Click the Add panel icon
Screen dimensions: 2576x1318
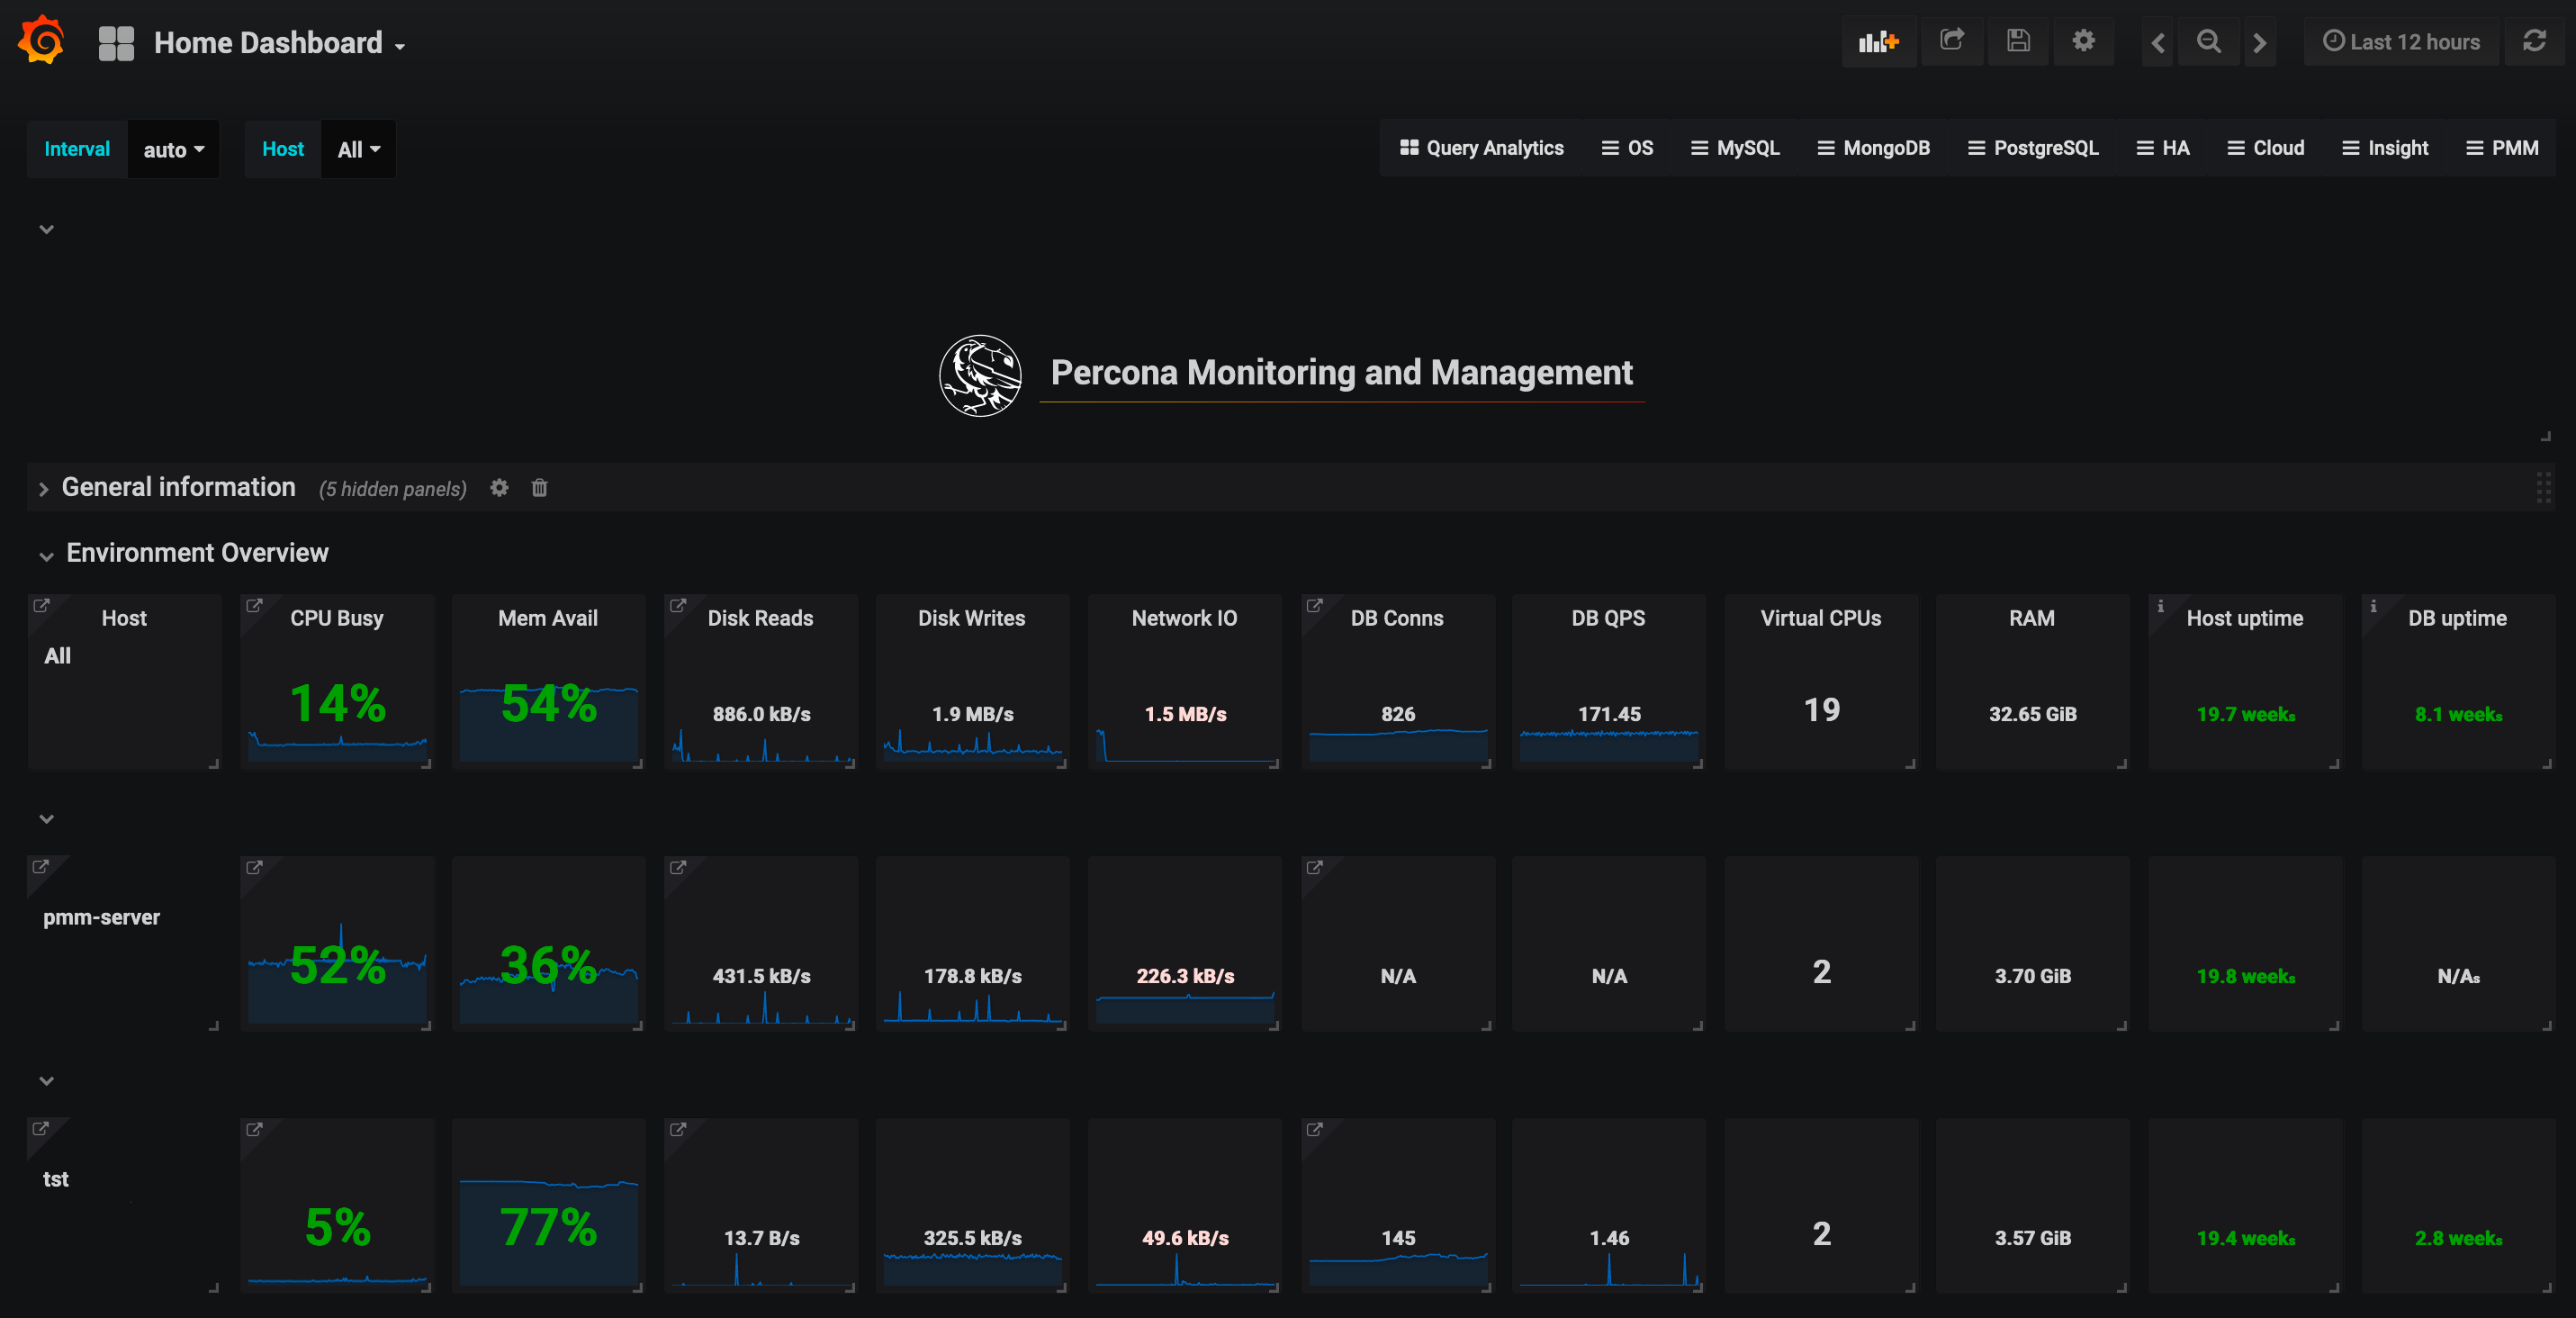point(1878,42)
